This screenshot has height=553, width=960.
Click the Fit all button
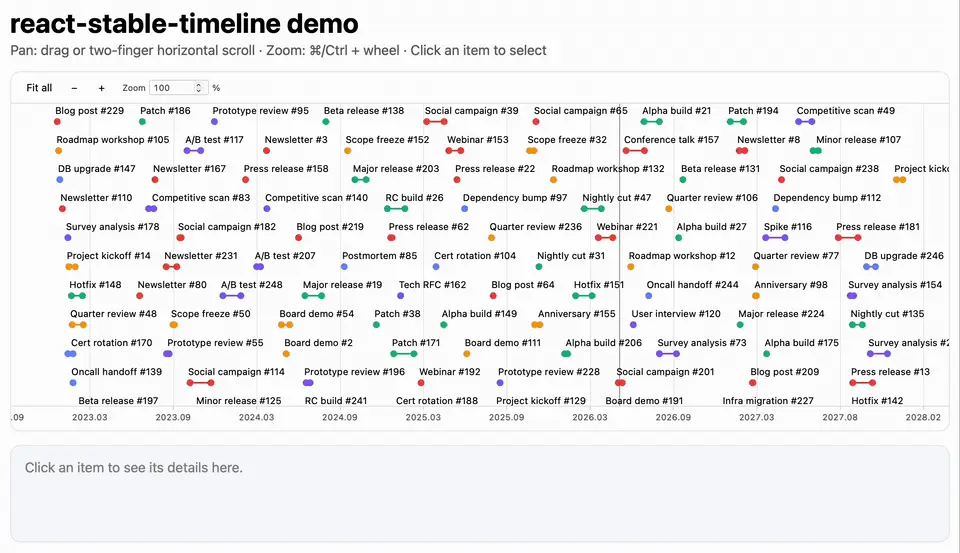click(x=39, y=88)
